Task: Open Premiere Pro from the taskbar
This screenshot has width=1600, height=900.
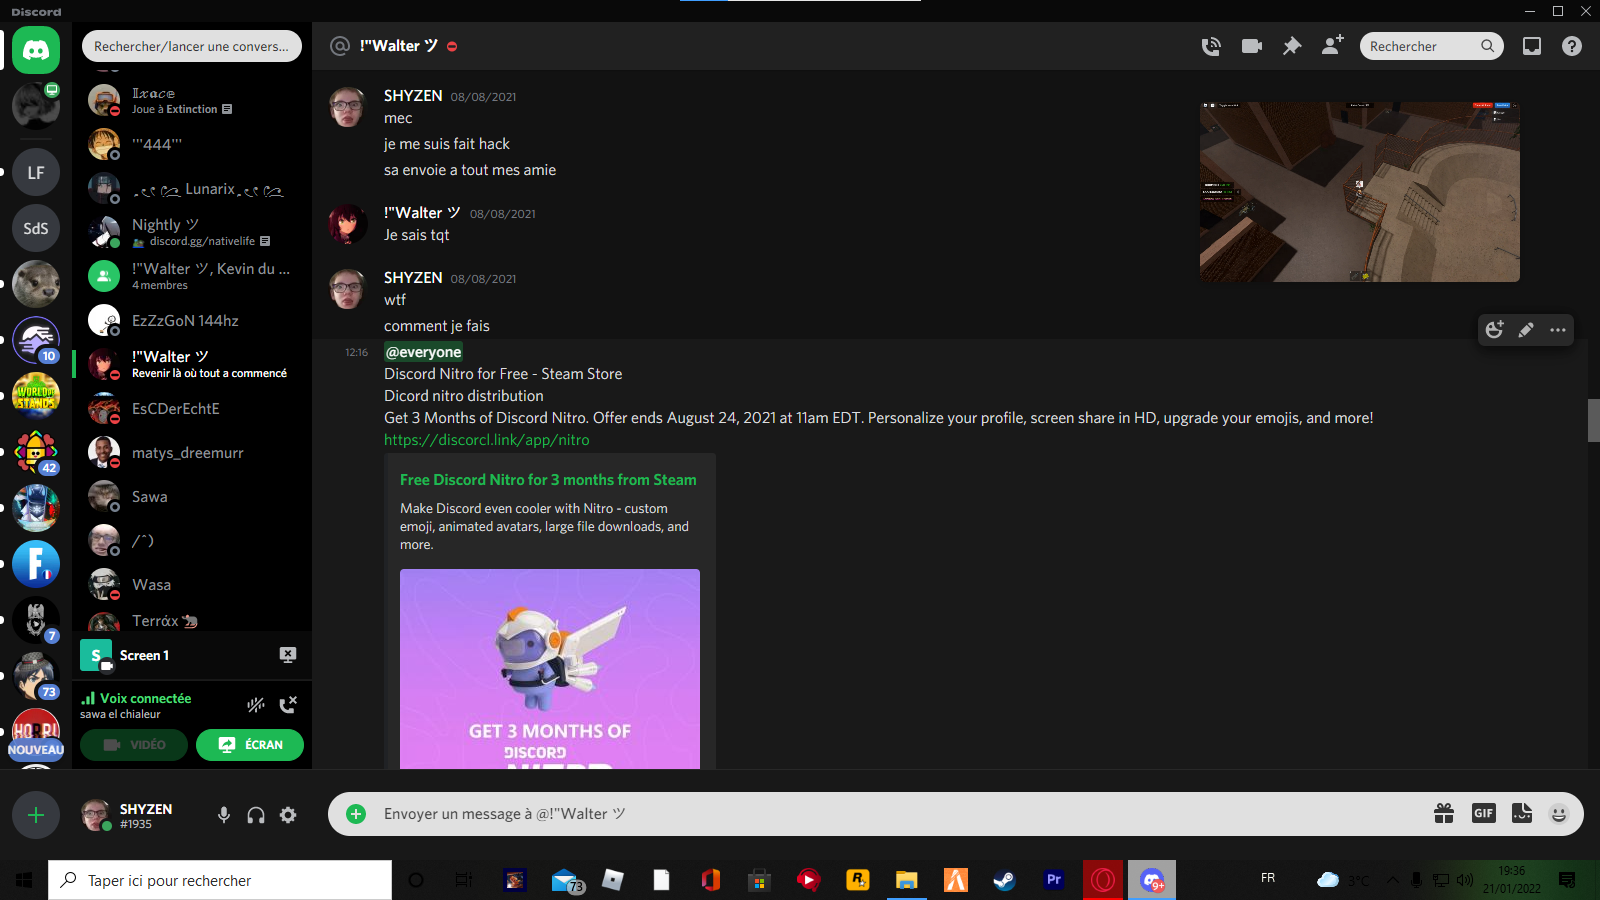Action: (1054, 880)
